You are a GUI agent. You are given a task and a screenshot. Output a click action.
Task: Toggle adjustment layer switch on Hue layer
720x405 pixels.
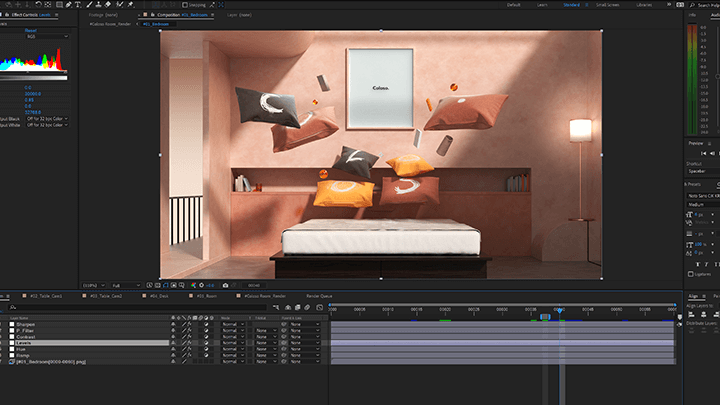tap(206, 349)
